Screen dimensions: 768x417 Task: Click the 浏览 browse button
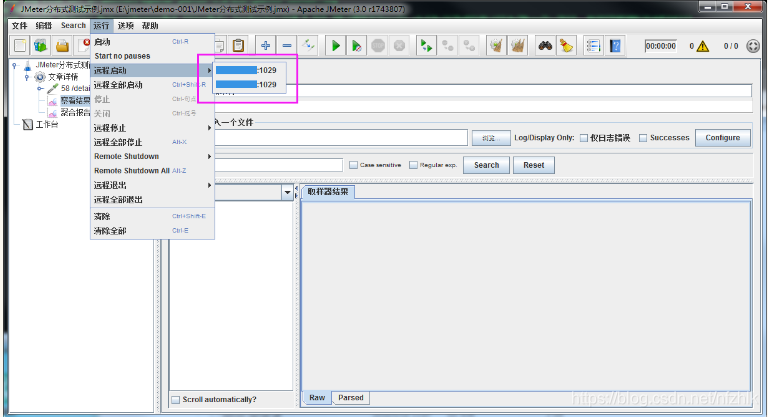[491, 138]
